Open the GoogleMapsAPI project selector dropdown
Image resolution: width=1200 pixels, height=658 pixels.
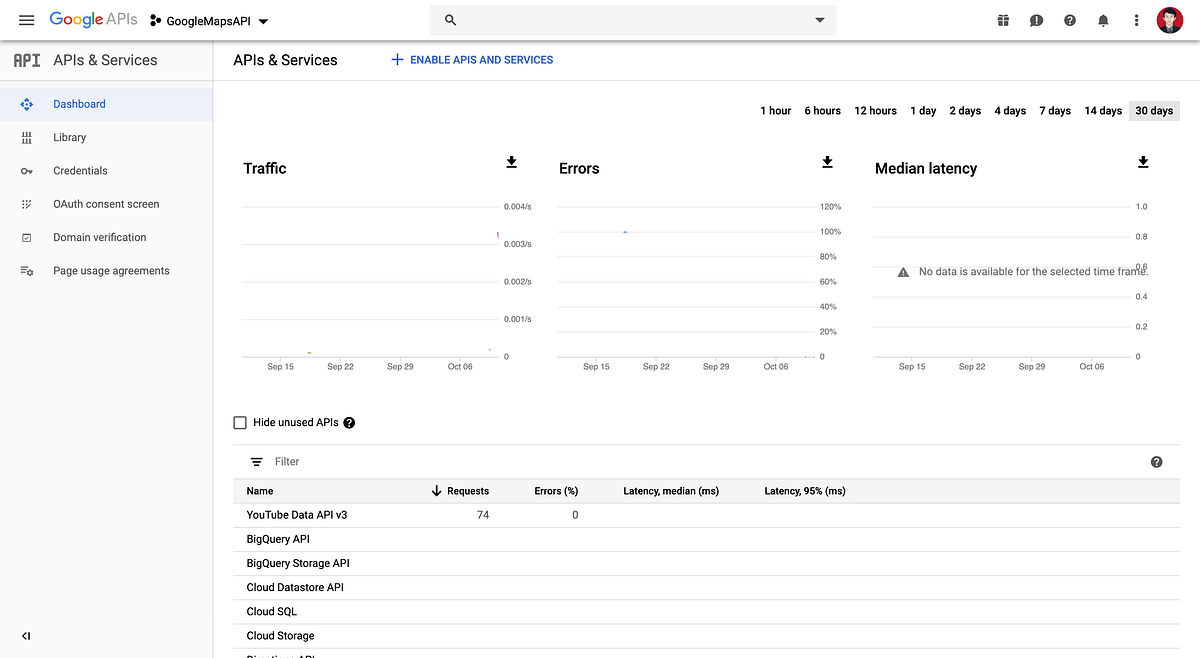(209, 20)
